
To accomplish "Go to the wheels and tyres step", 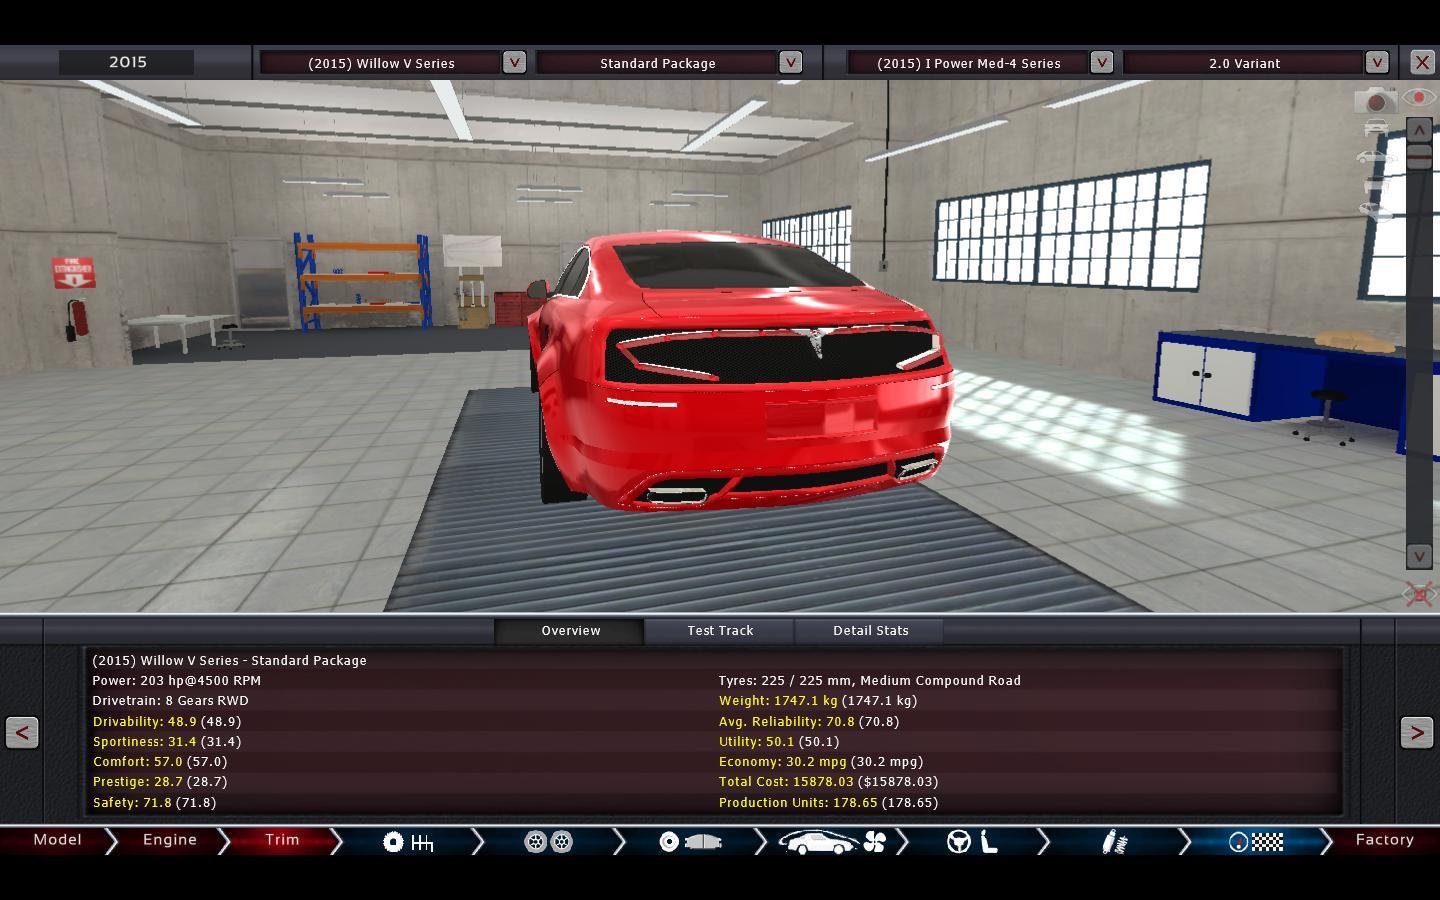I will pyautogui.click(x=548, y=842).
